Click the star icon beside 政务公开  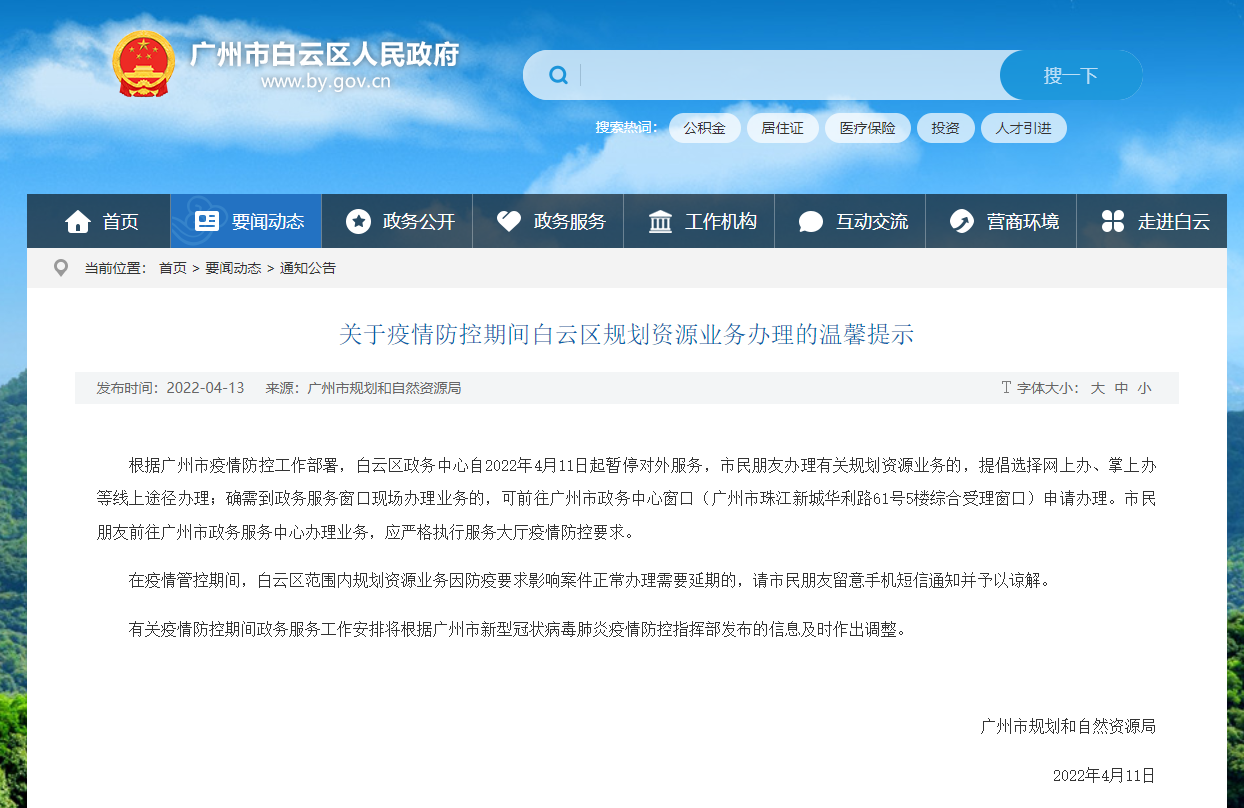click(x=358, y=222)
